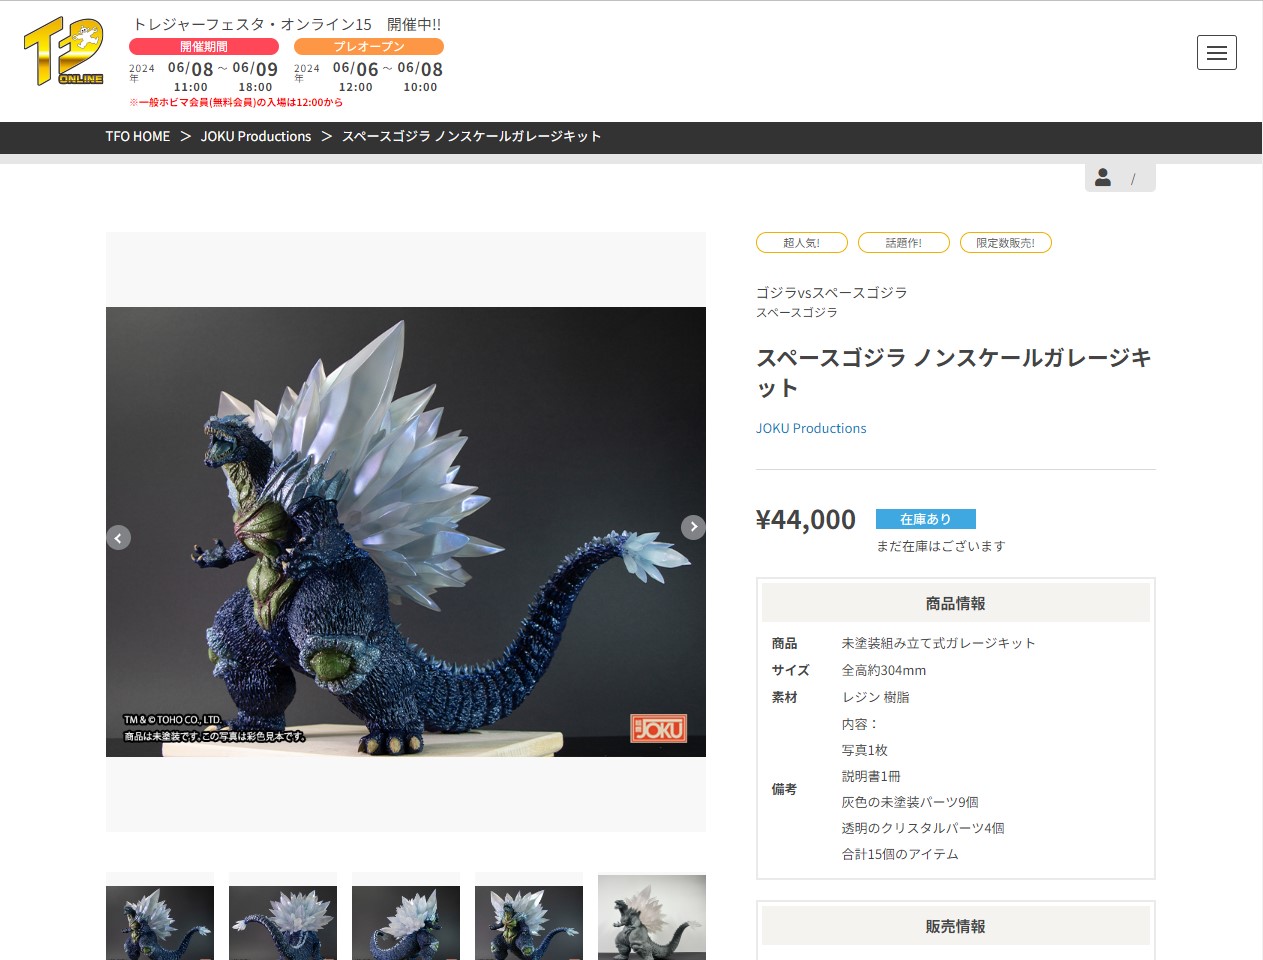Click the 商品情報 header
Viewport: 1263px width, 960px height.
956,604
